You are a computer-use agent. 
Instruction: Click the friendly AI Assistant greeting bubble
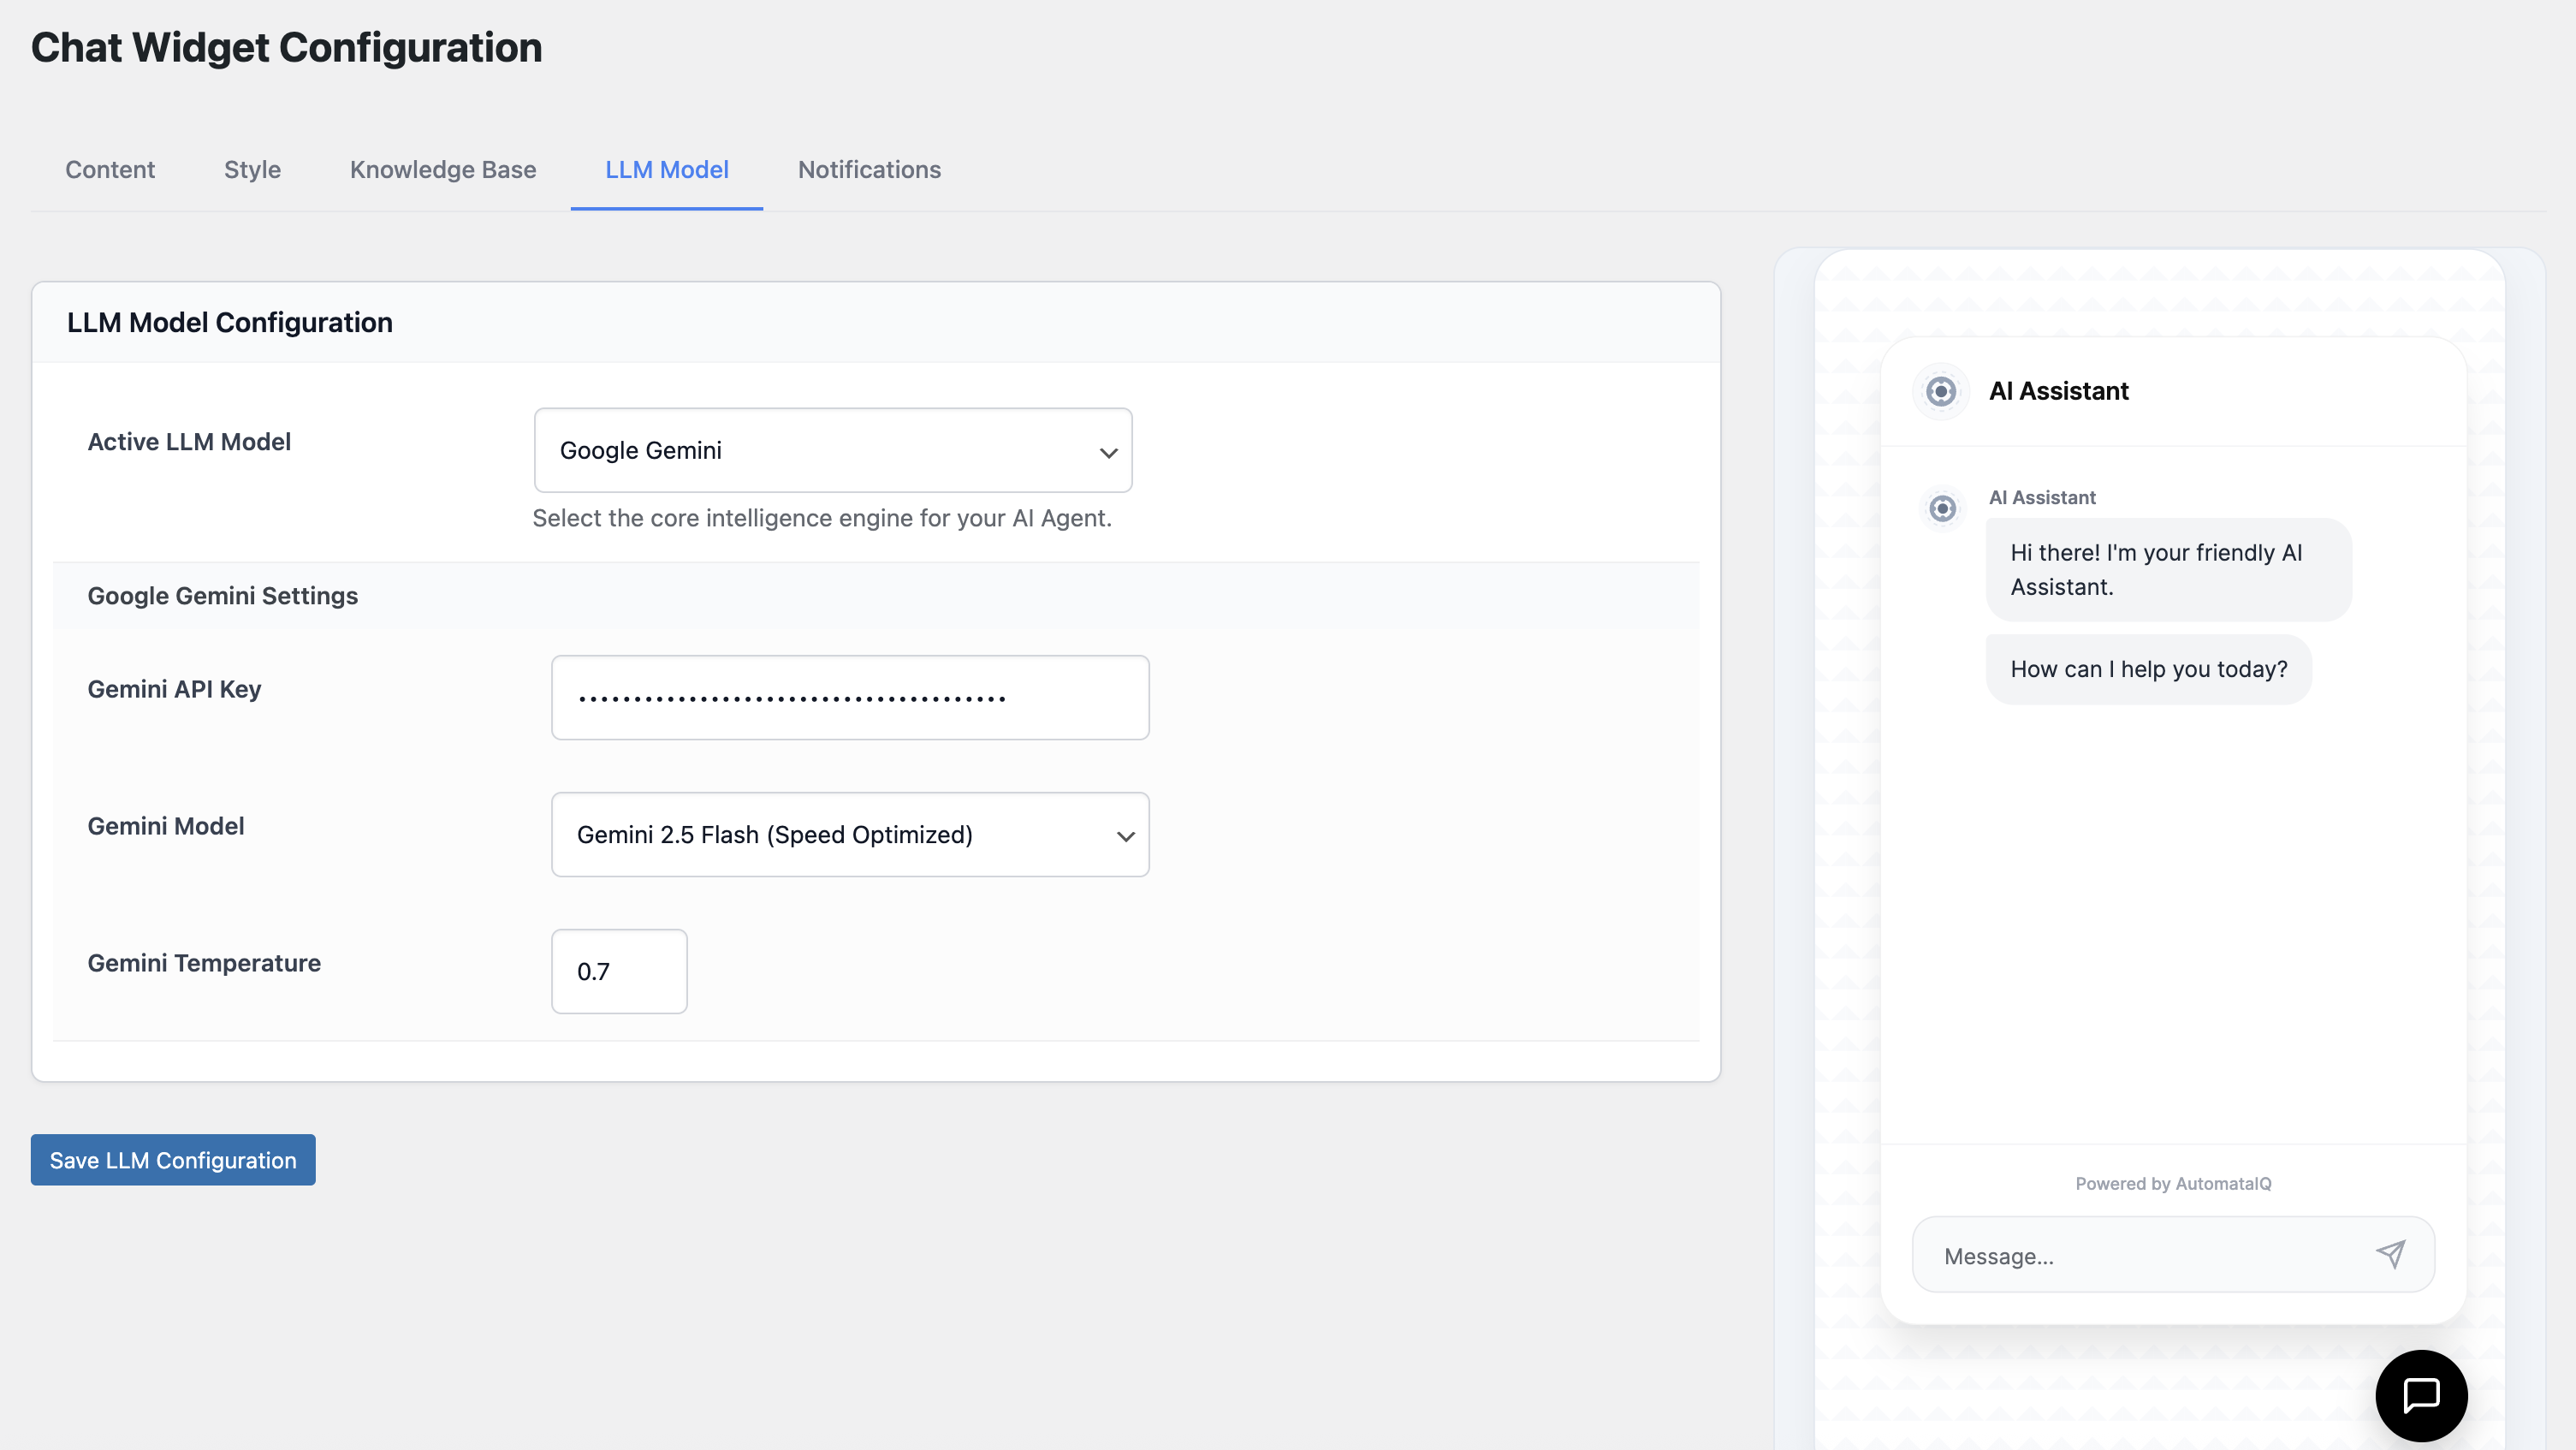click(2167, 569)
